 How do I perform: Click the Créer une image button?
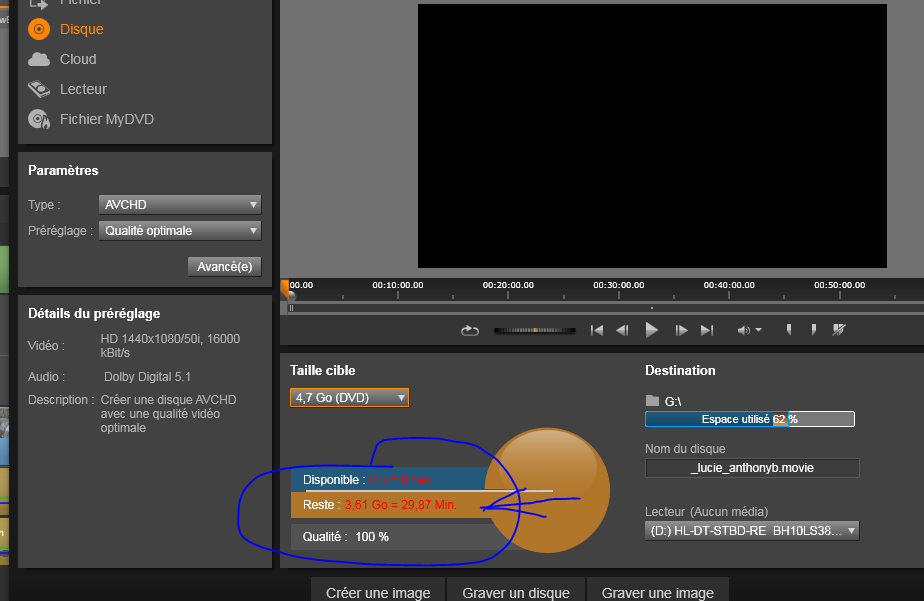pyautogui.click(x=378, y=590)
